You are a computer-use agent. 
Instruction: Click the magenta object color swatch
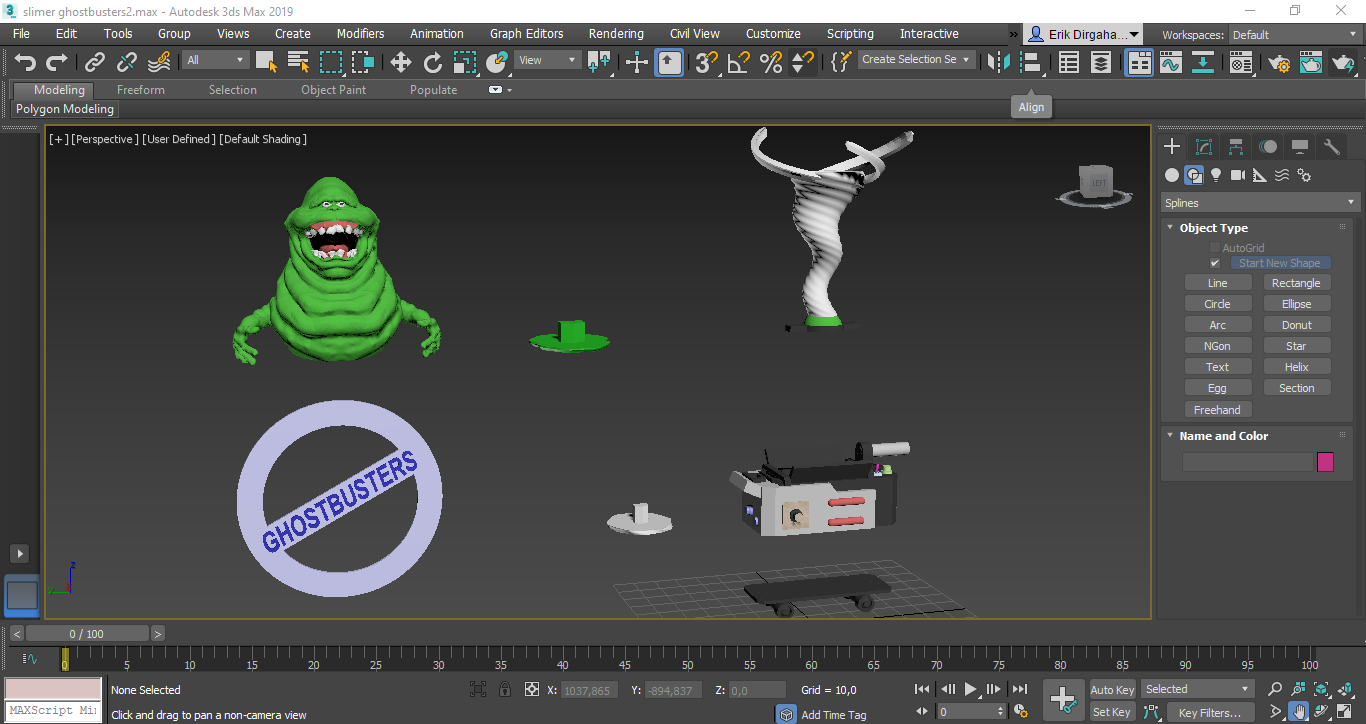click(1325, 462)
